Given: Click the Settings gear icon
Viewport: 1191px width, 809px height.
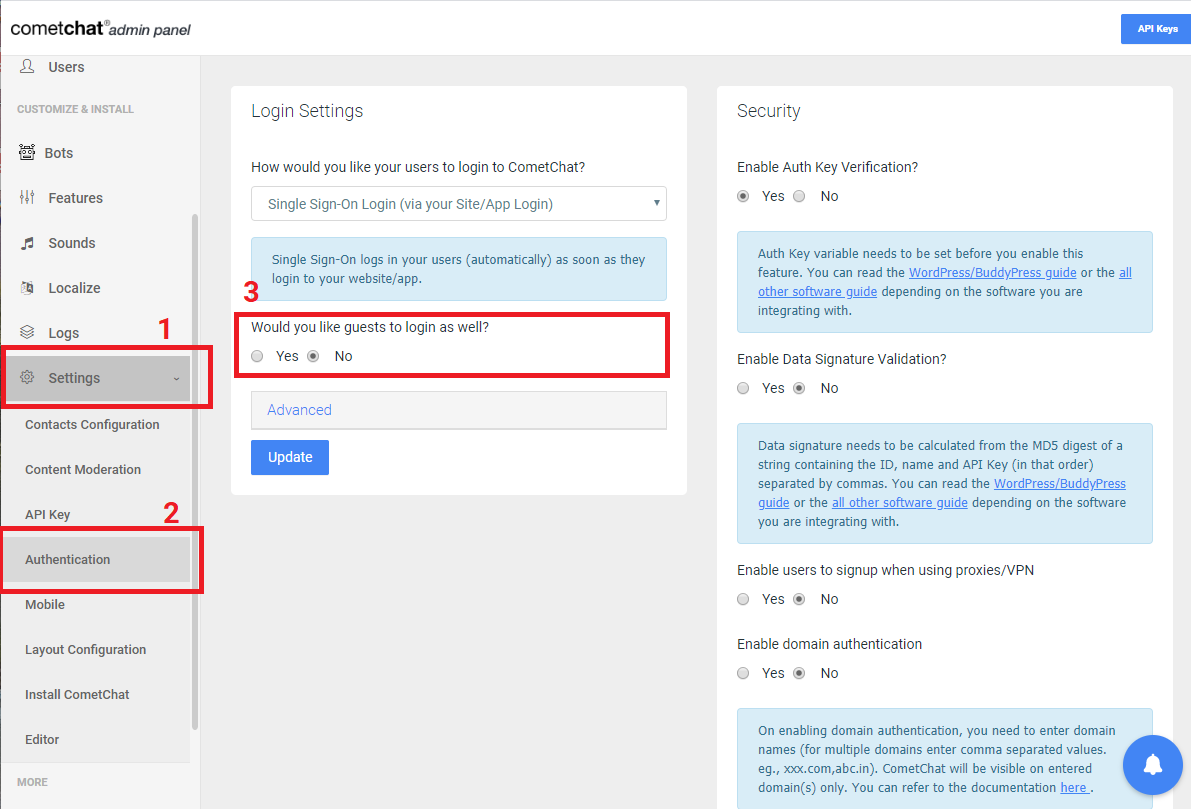Looking at the screenshot, I should click(x=27, y=377).
